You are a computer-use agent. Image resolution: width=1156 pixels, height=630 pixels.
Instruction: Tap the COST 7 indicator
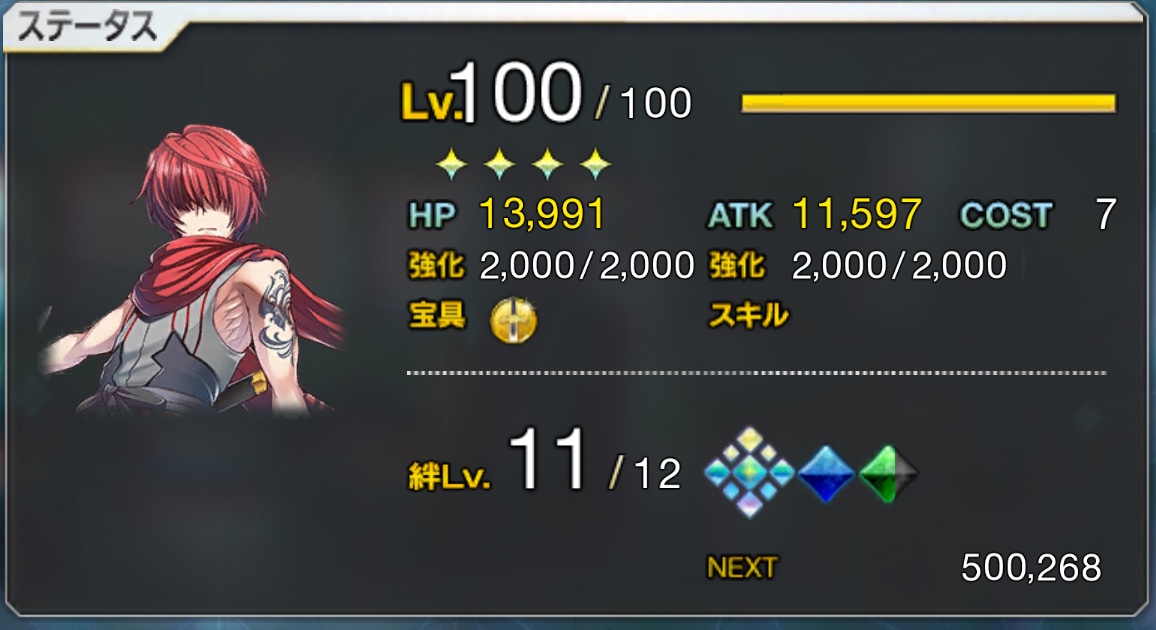[1038, 214]
